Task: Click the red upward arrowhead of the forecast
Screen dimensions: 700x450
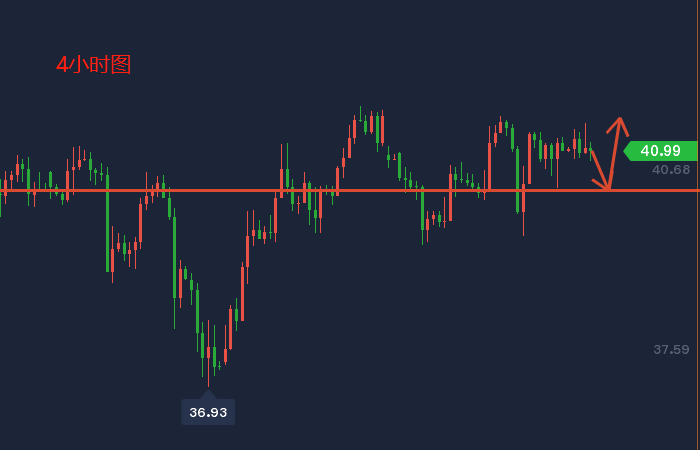Action: [620, 124]
